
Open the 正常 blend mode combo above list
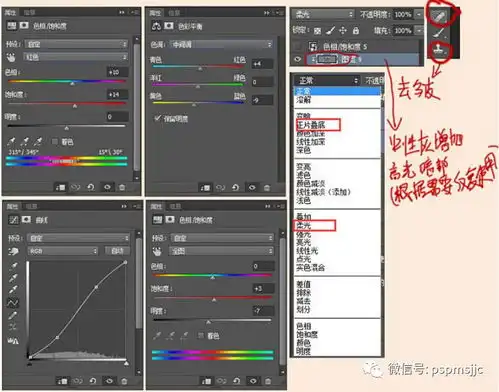pyautogui.click(x=327, y=80)
